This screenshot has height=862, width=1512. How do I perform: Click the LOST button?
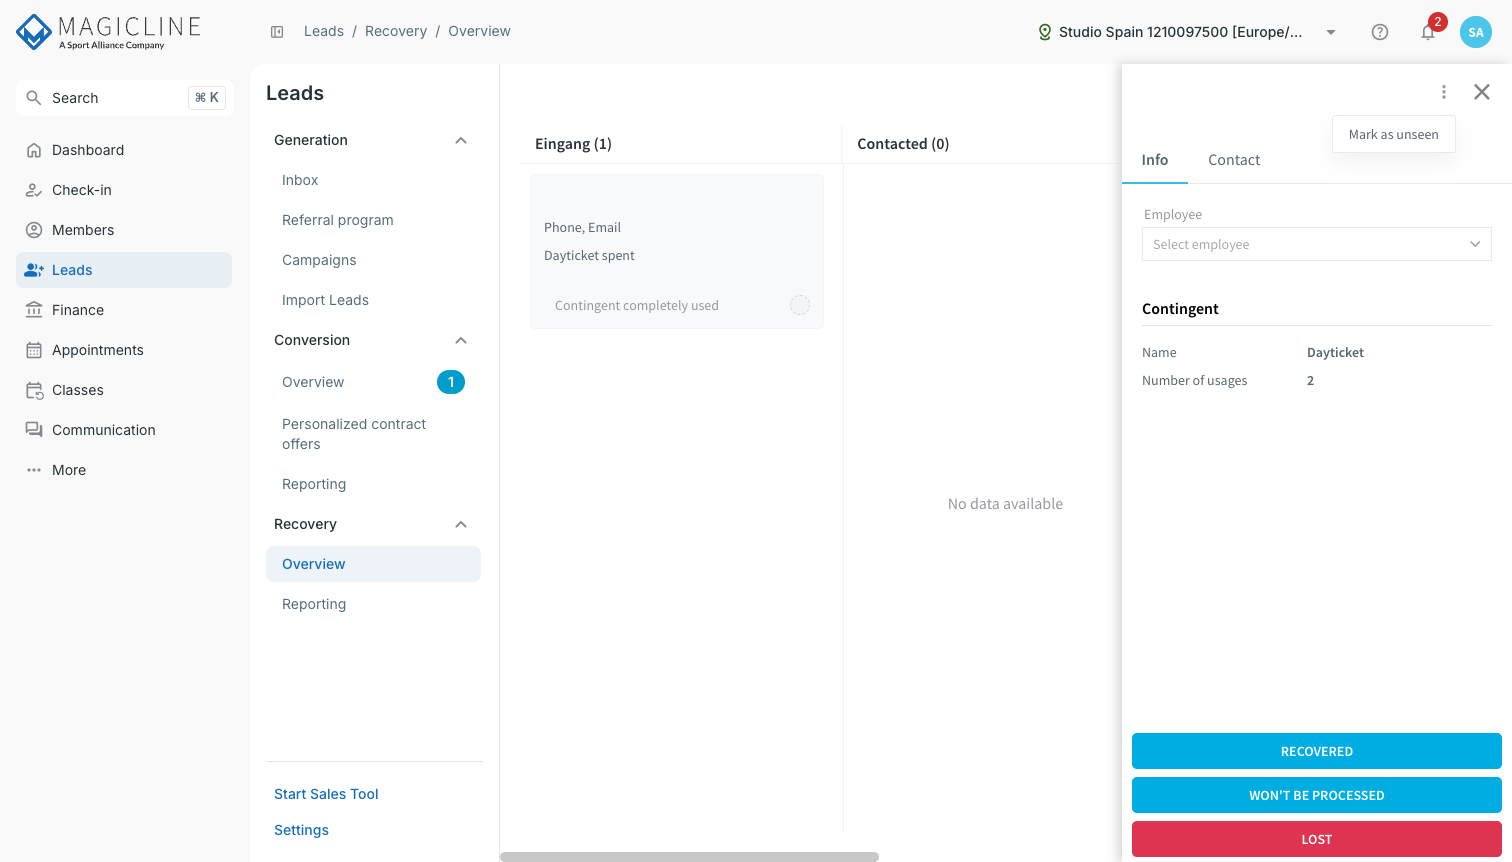[x=1317, y=839]
